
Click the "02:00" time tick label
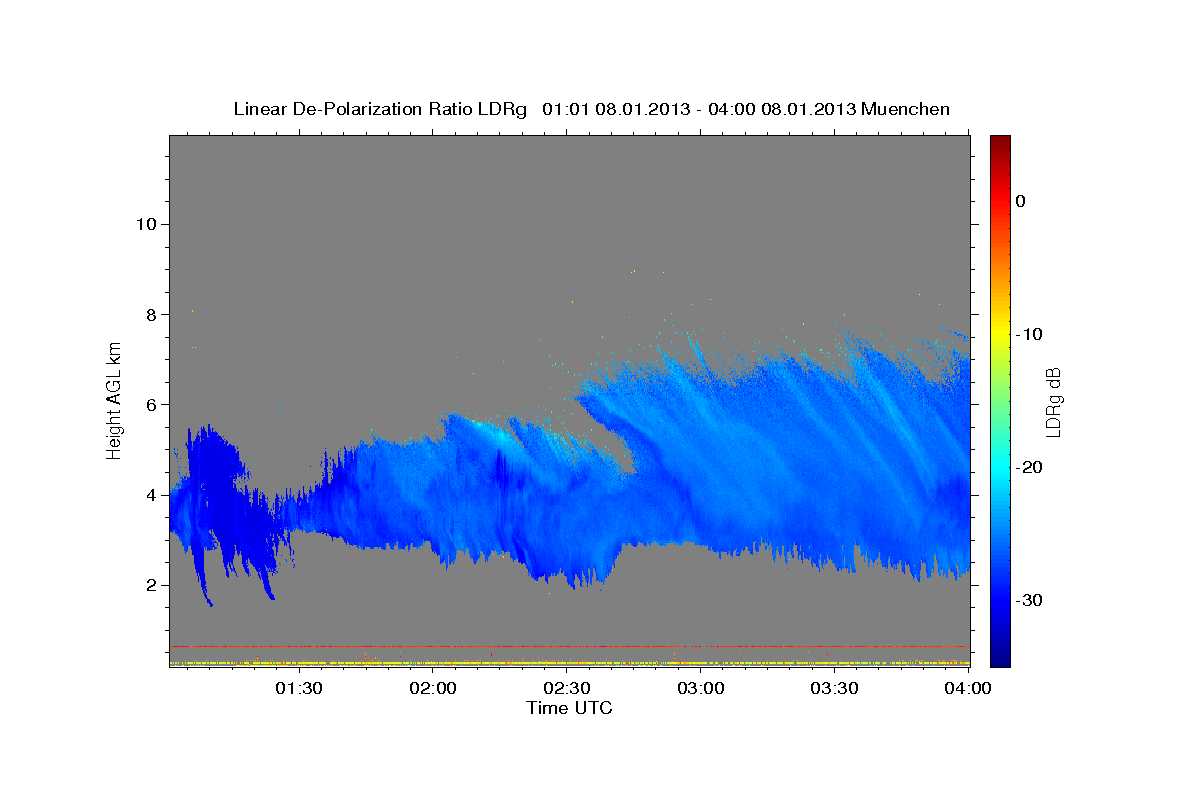pos(434,688)
